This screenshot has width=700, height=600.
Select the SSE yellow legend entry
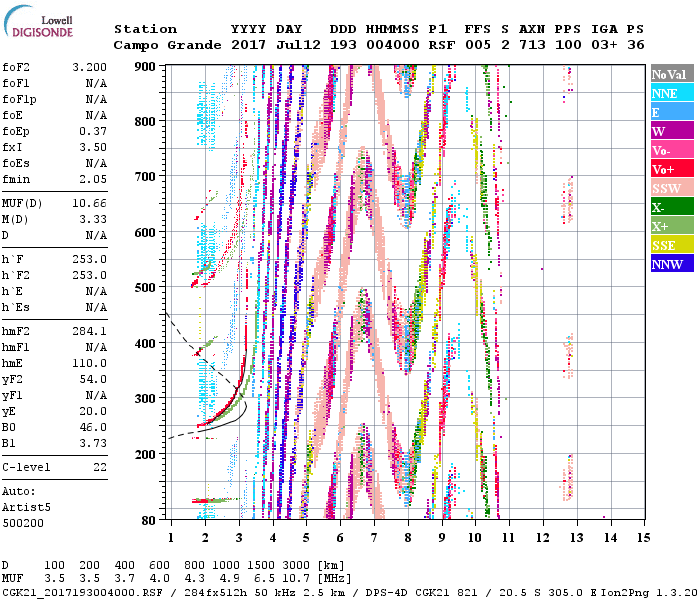pyautogui.click(x=670, y=245)
